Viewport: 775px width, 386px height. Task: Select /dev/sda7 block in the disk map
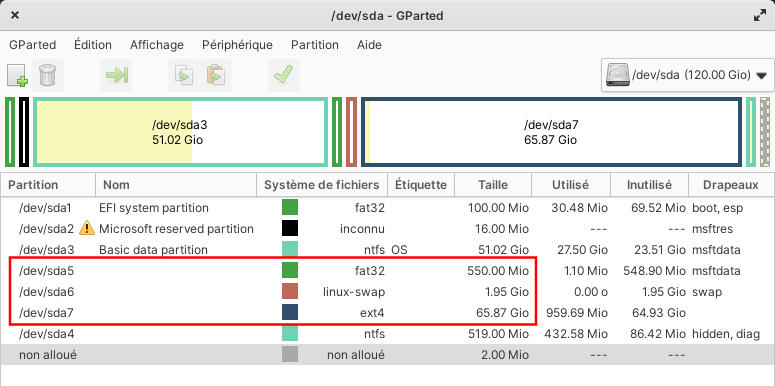pyautogui.click(x=552, y=132)
